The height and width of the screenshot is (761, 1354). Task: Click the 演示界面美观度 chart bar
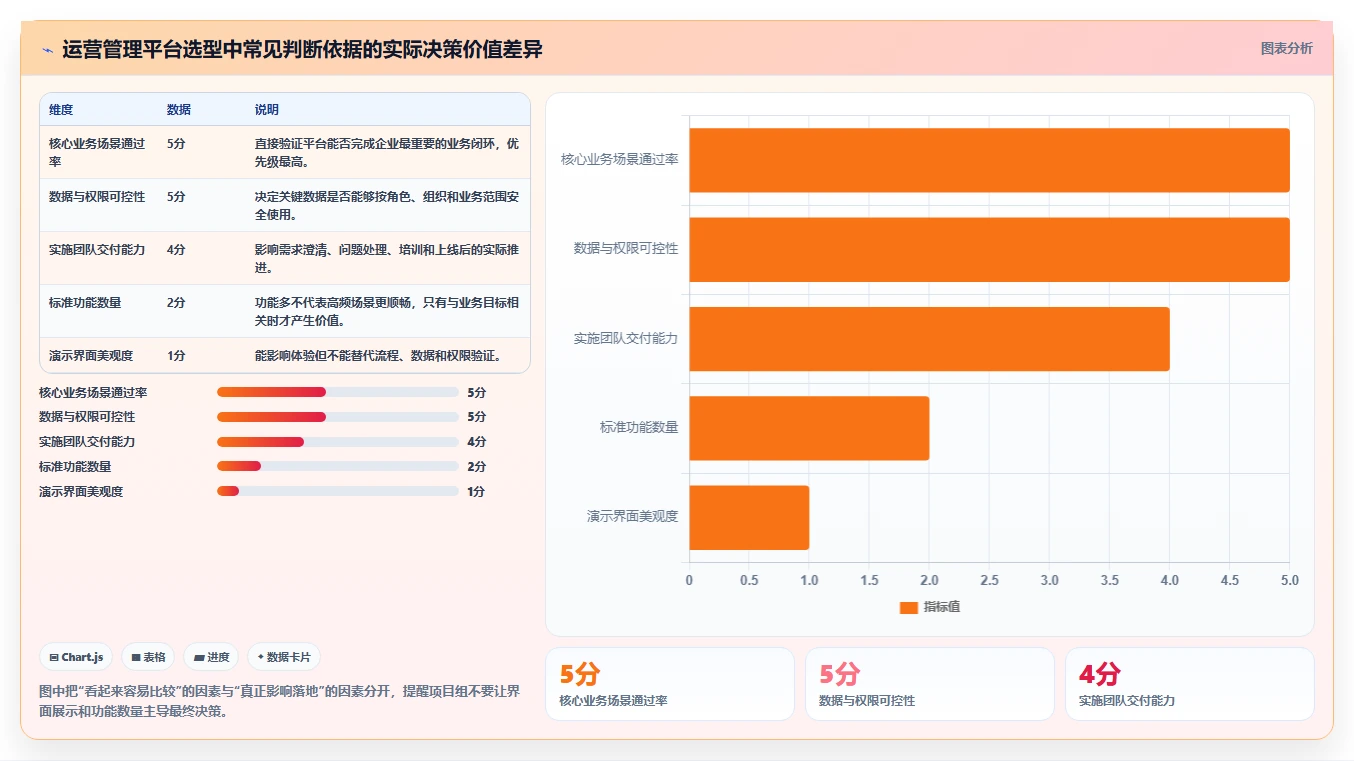(749, 517)
